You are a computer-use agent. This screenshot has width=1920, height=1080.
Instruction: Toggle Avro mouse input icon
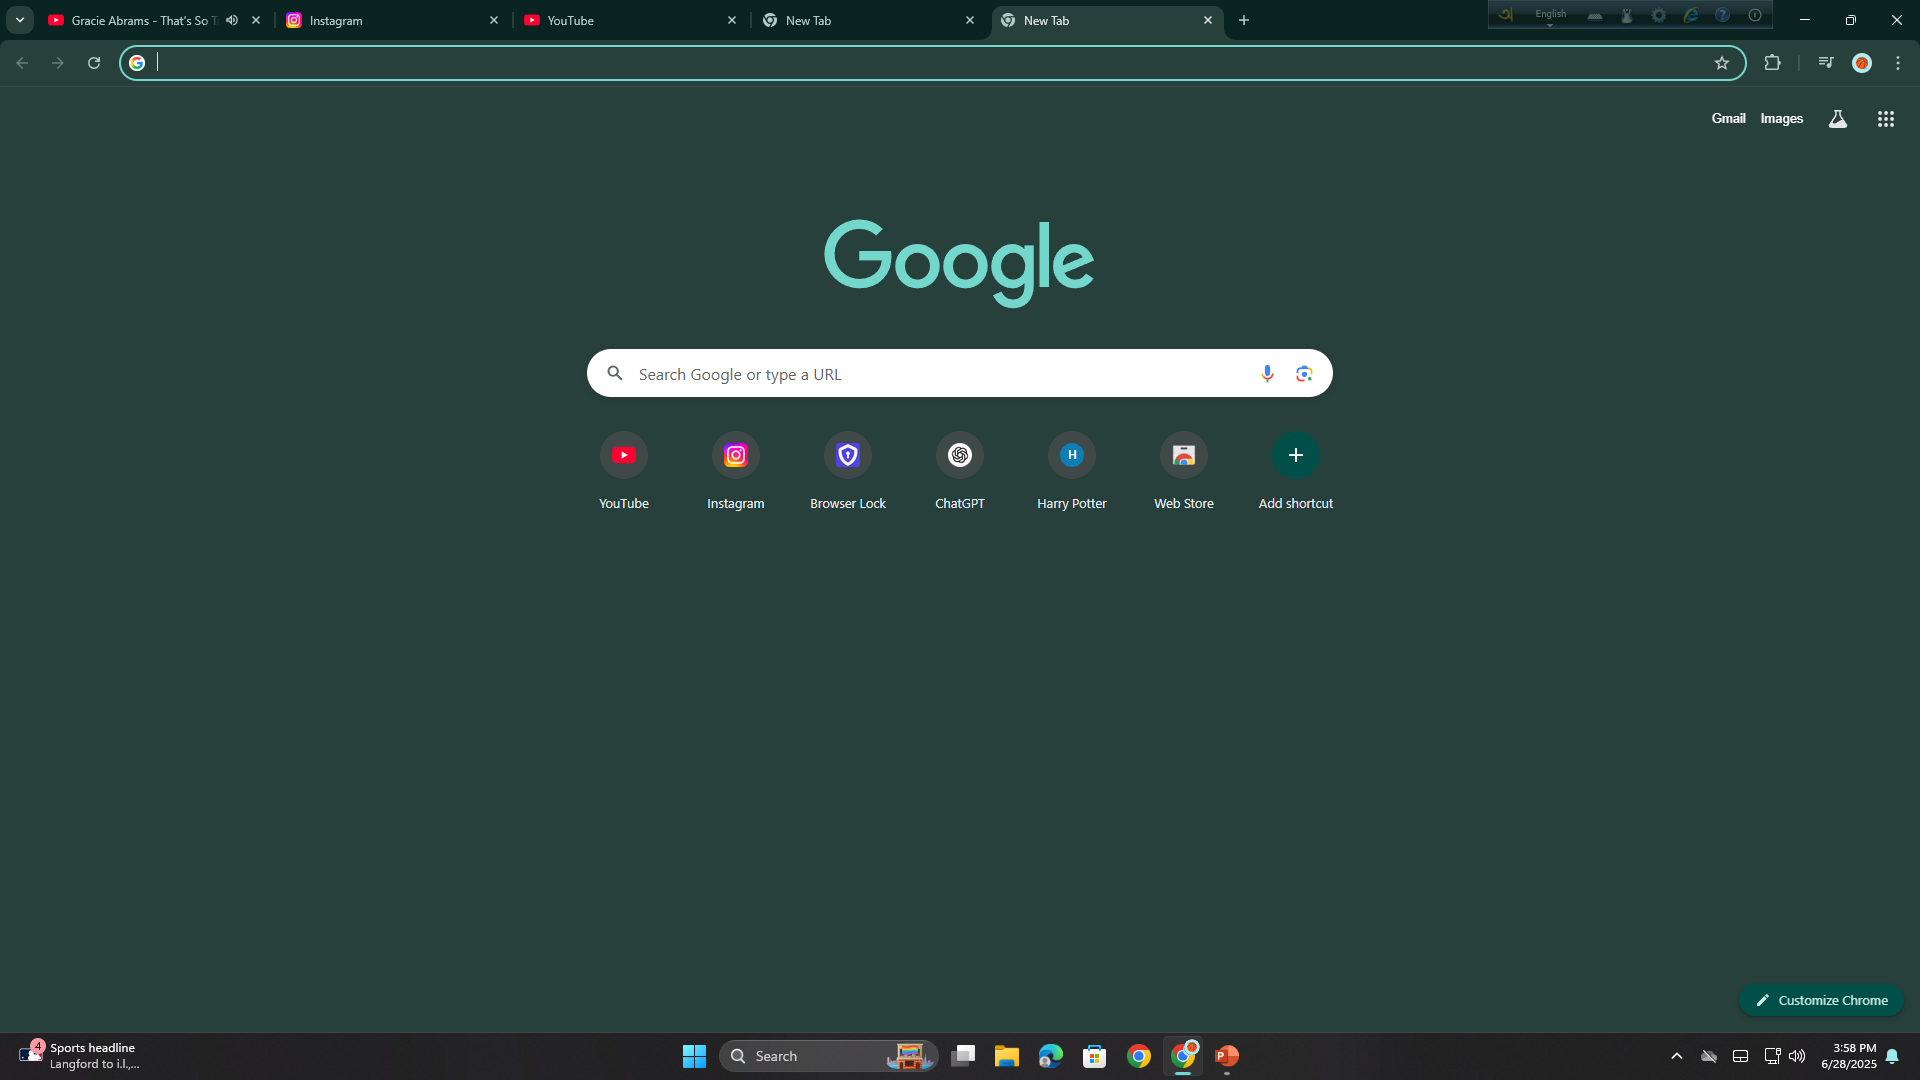(1627, 15)
